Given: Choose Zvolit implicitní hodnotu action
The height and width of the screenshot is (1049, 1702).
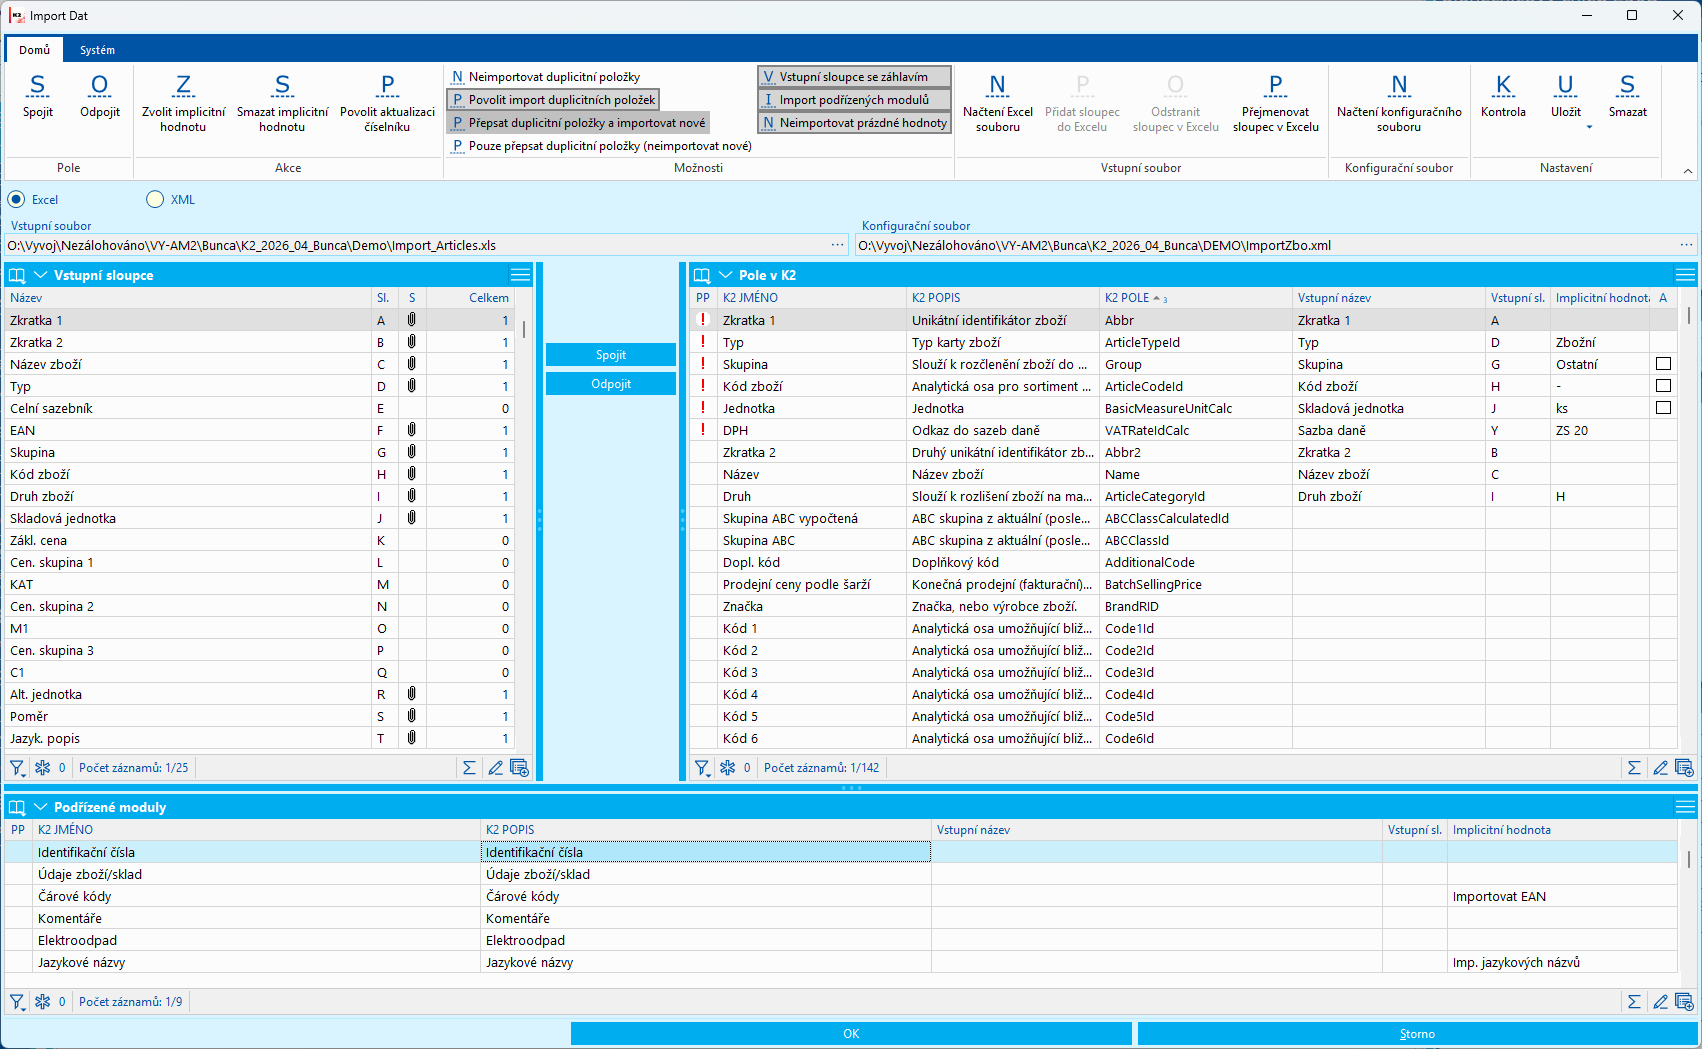Looking at the screenshot, I should coord(183,103).
